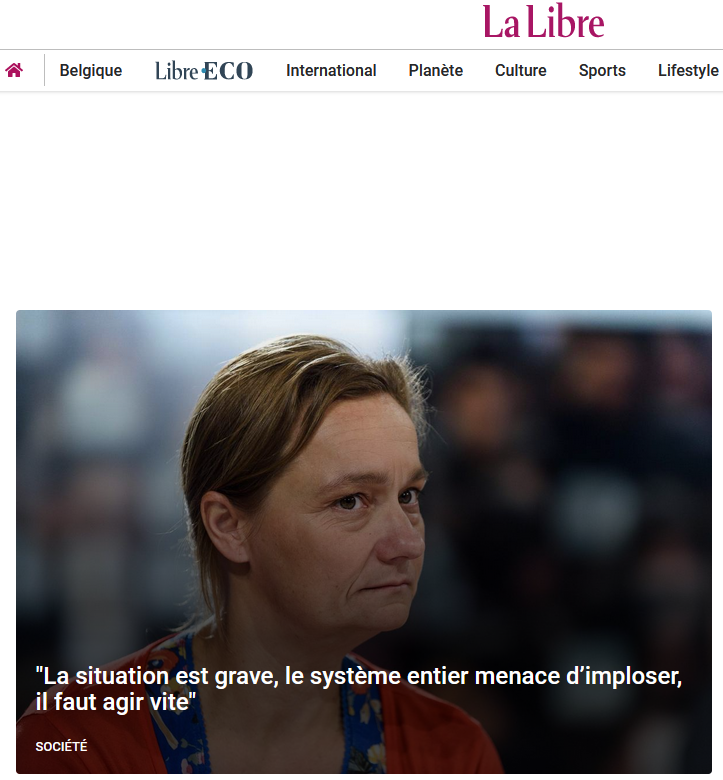Open the Lifestyle menu item
723x780 pixels.
point(688,71)
